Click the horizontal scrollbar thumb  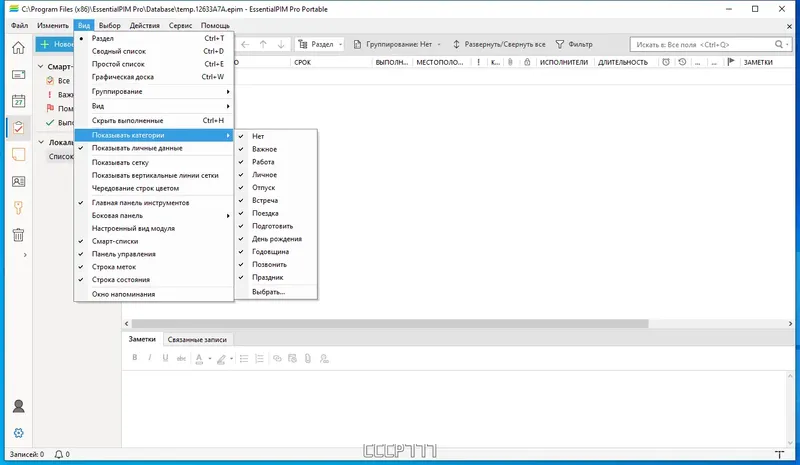[390, 324]
